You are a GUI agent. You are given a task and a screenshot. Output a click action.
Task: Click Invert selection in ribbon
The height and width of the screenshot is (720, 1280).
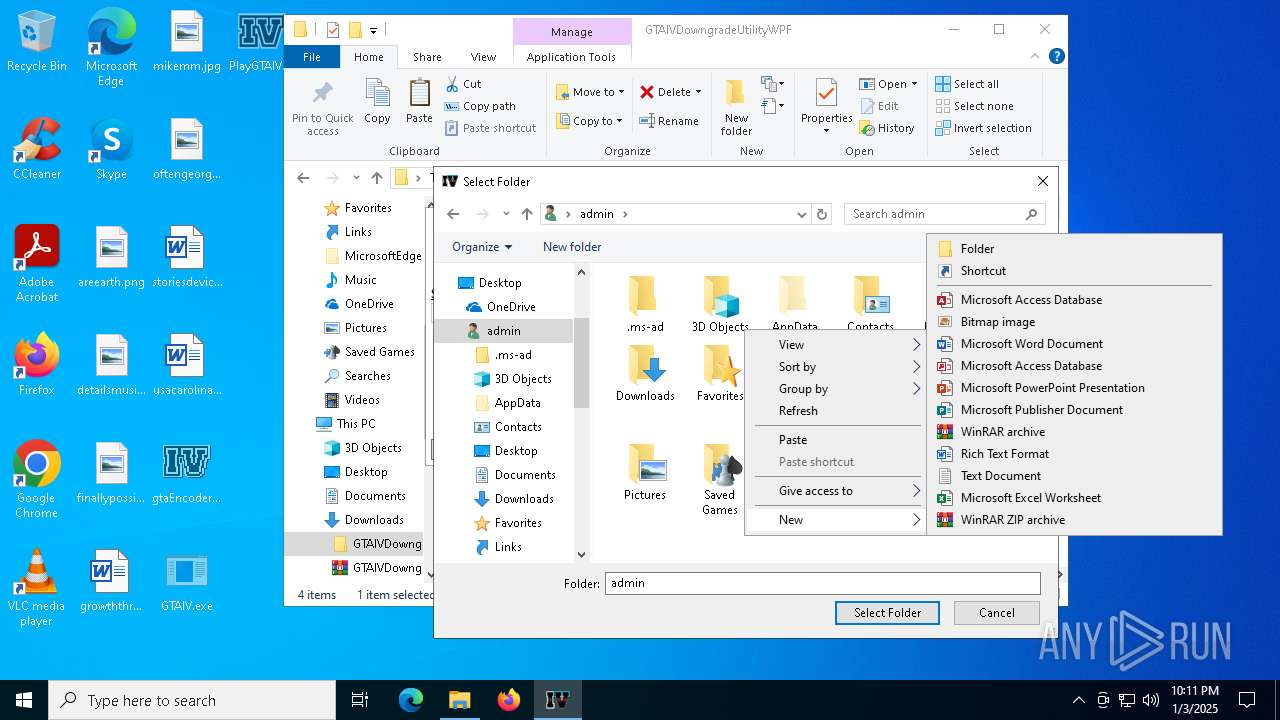[x=983, y=128]
